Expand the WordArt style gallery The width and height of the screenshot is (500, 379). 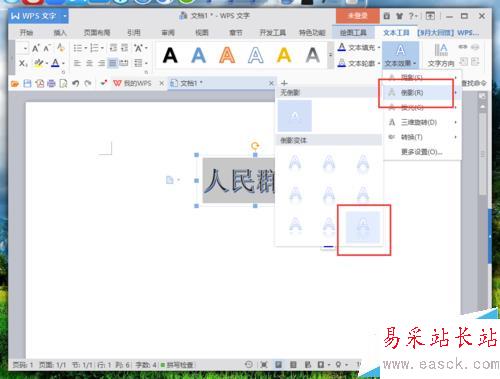(x=330, y=55)
